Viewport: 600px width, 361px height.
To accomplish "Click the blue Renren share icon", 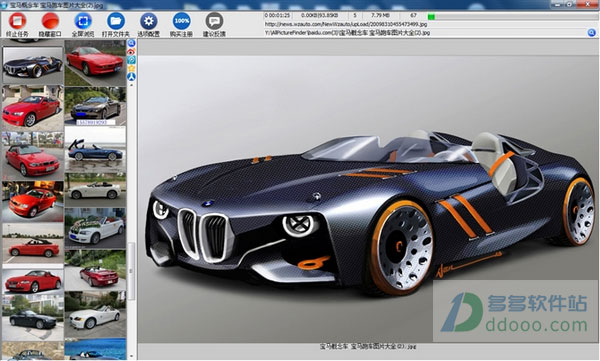I will [131, 77].
